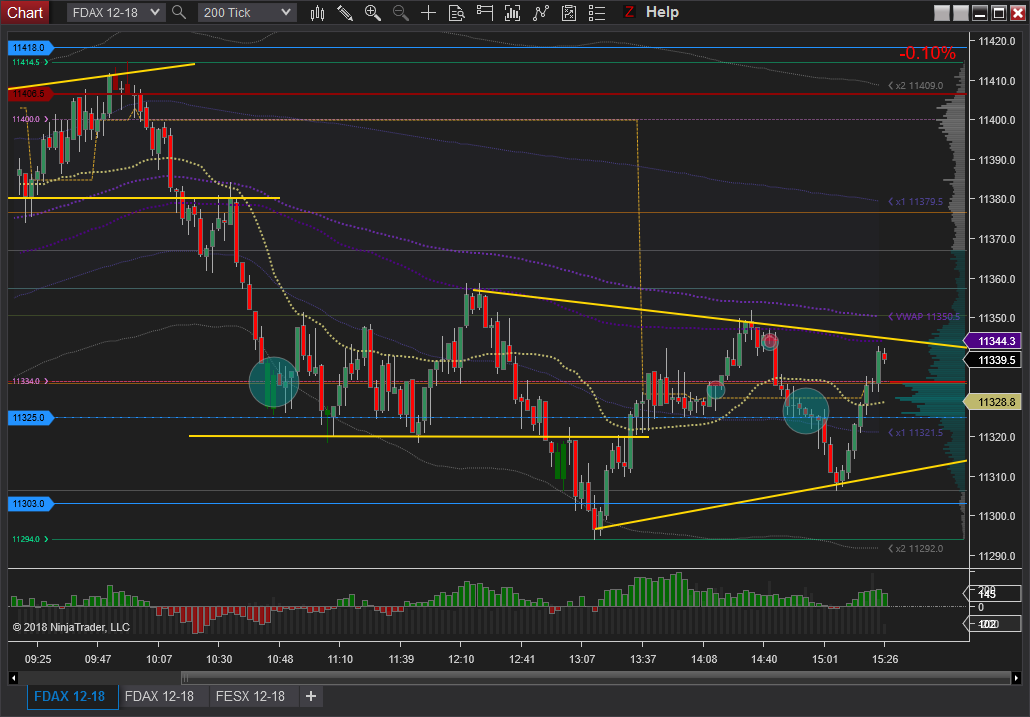Select the 11325.0 blue price line flag
Image resolution: width=1030 pixels, height=717 pixels.
[x=30, y=418]
